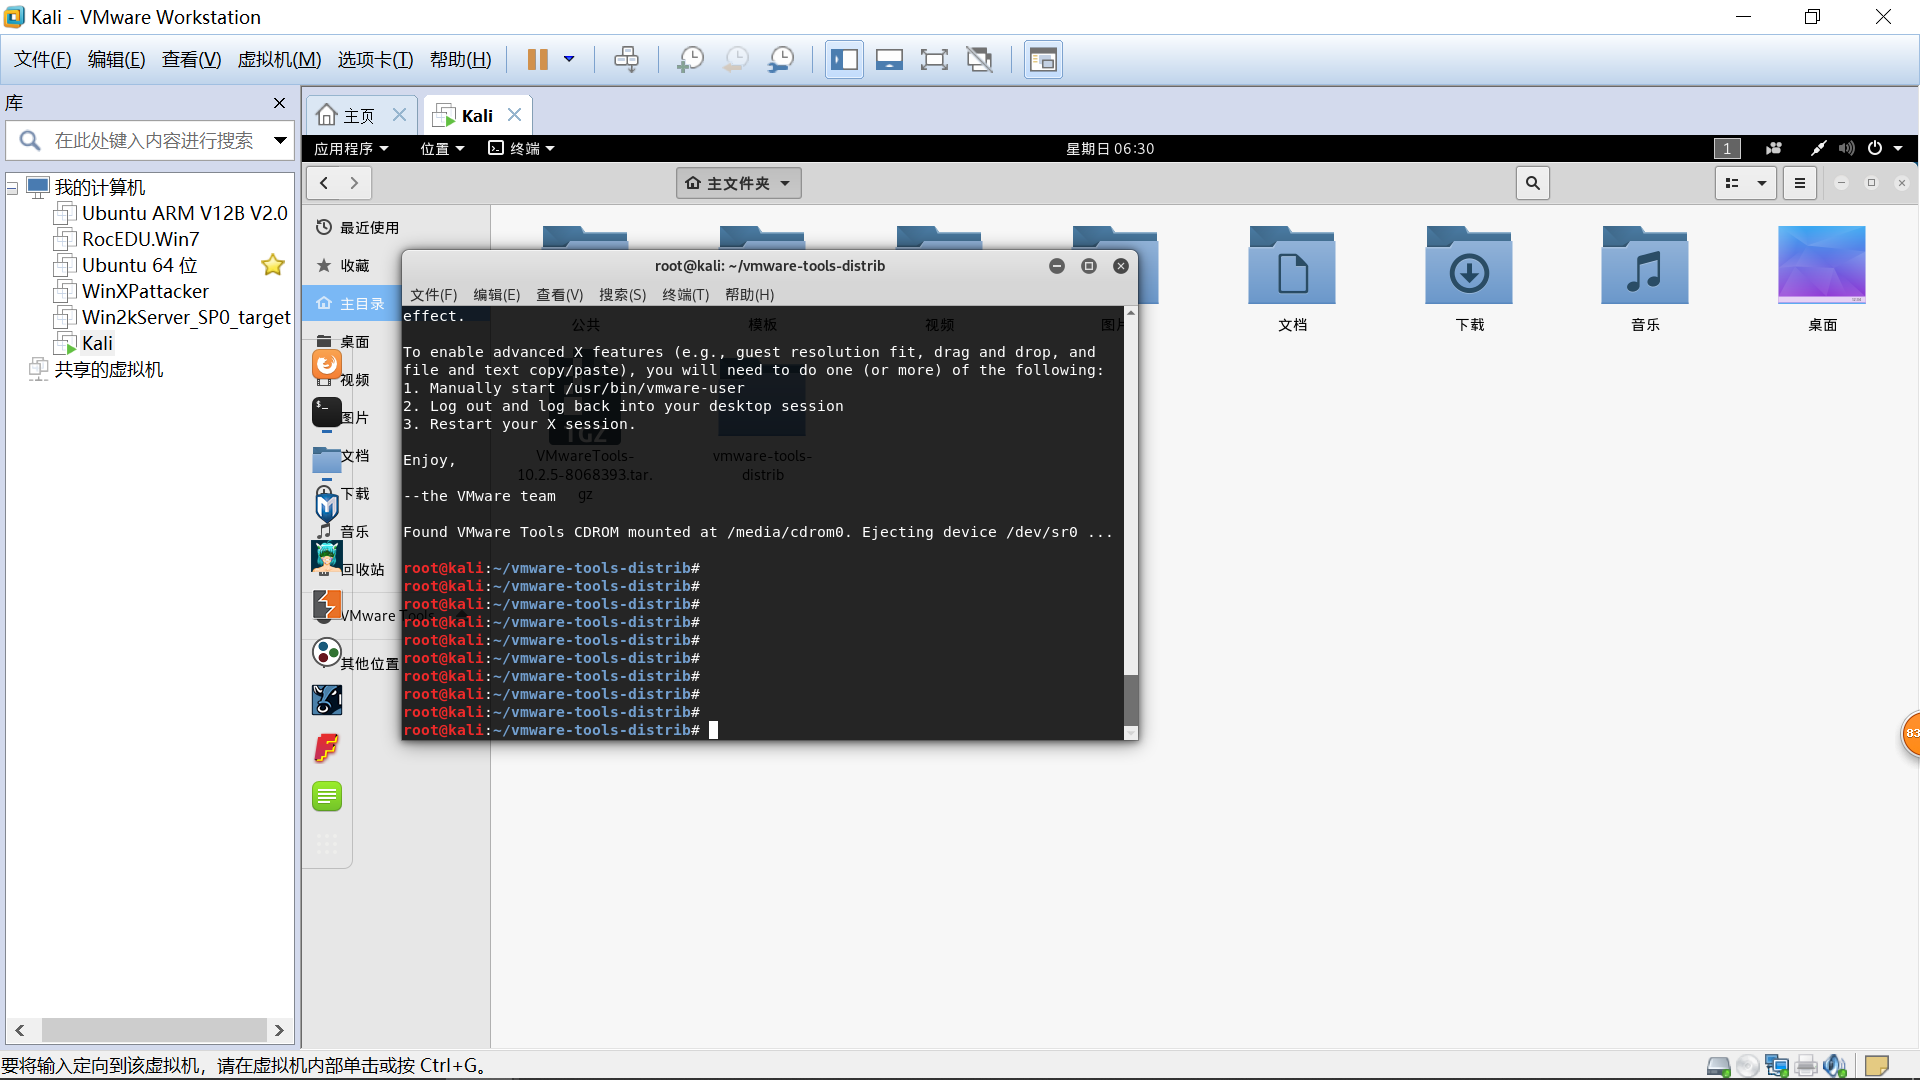This screenshot has width=1920, height=1080.
Task: Select WinXPattacker in the library tree
Action: tap(145, 291)
